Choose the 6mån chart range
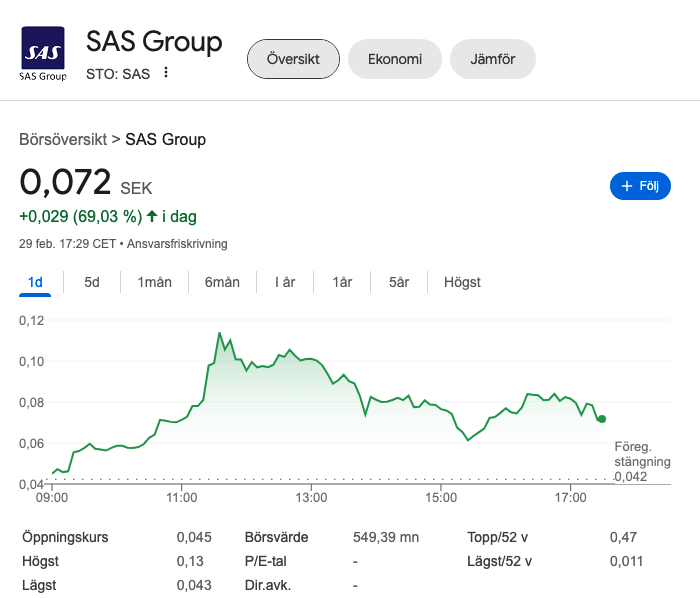The height and width of the screenshot is (598, 700). 222,282
